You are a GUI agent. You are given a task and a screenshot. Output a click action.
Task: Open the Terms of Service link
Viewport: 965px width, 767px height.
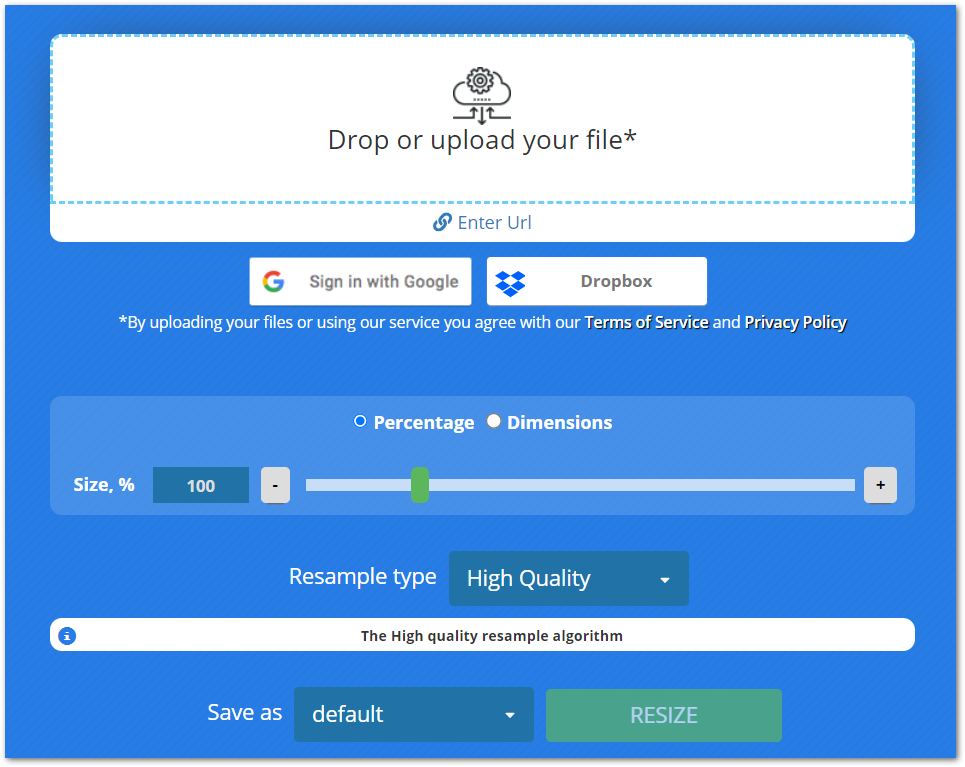click(646, 322)
